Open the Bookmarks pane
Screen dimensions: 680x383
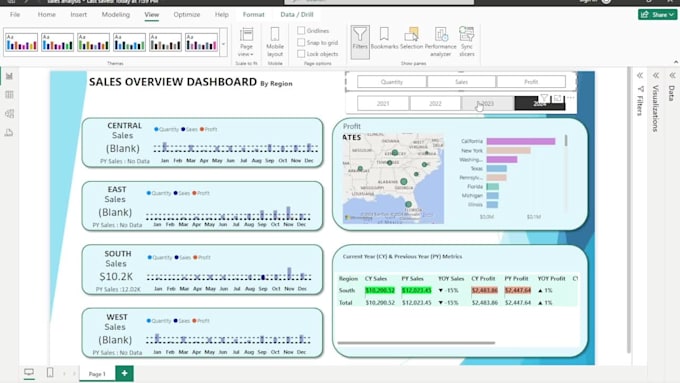384,39
